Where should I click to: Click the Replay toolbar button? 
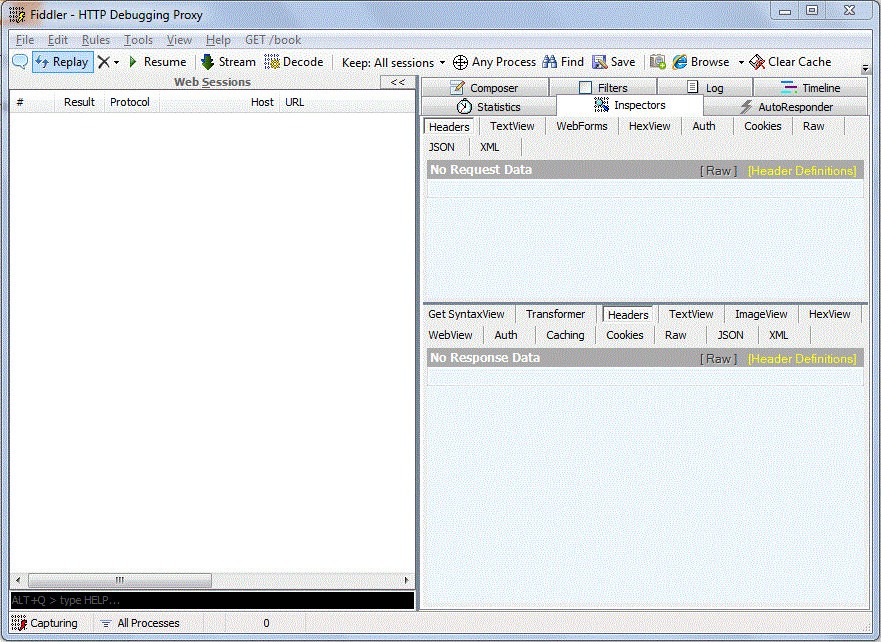coord(63,62)
